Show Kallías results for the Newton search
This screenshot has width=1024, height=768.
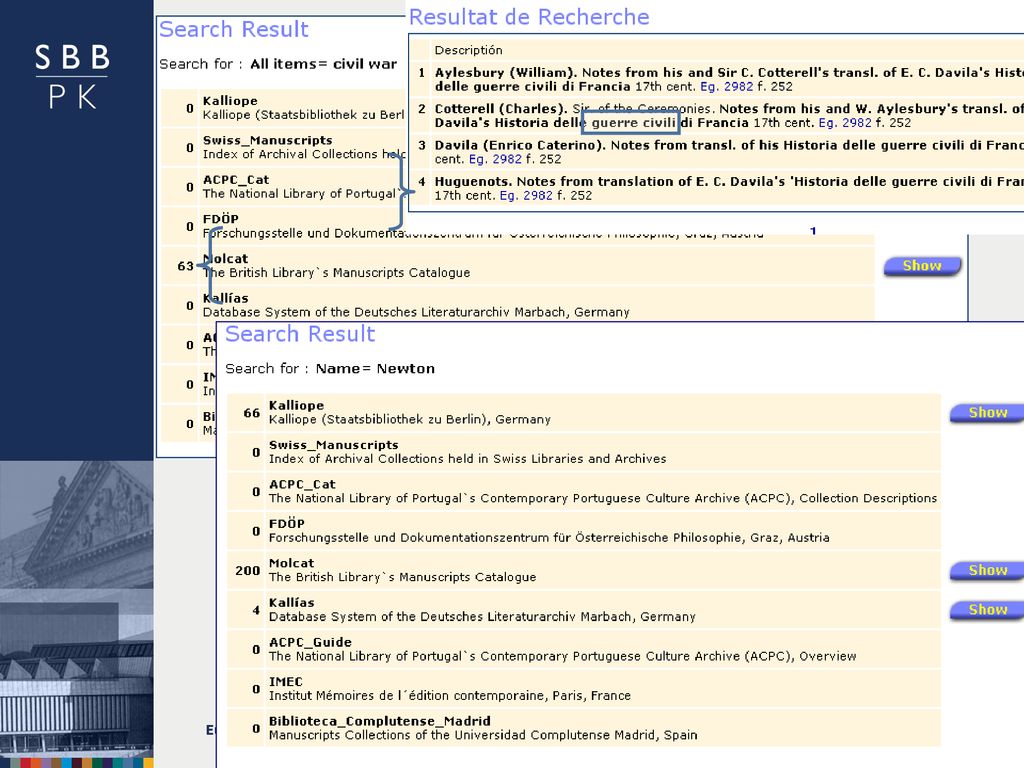click(987, 610)
